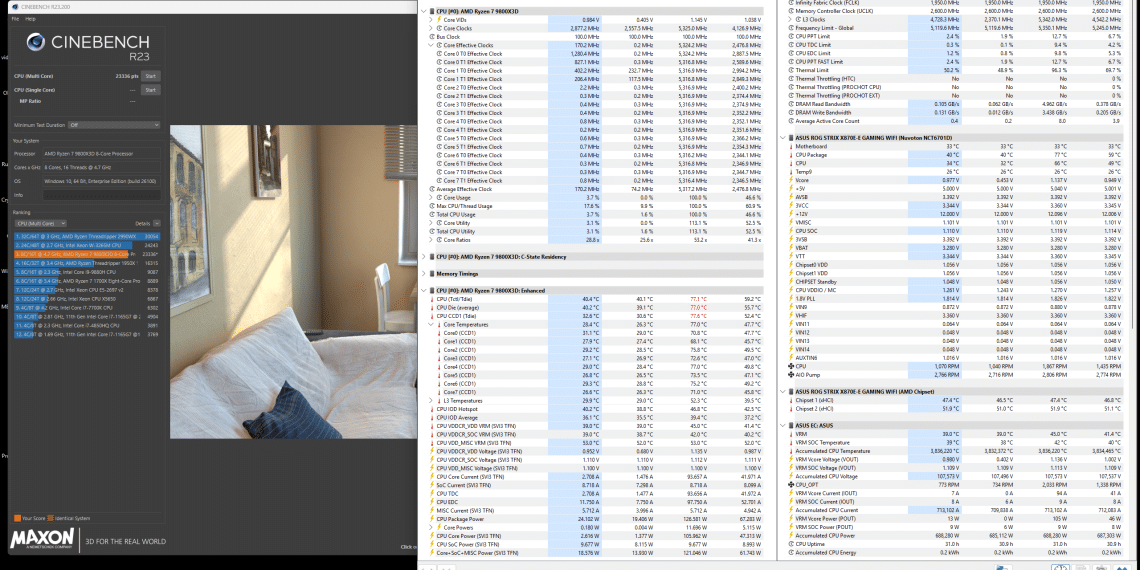Select the CPU Die (average) sensor row
1140x570 pixels.
click(x=596, y=308)
